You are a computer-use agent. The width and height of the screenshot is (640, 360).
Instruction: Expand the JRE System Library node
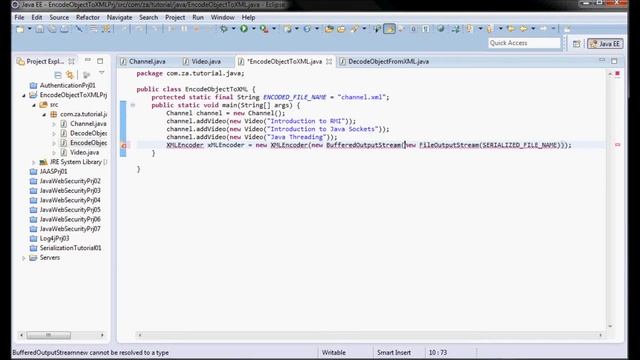[x=34, y=162]
